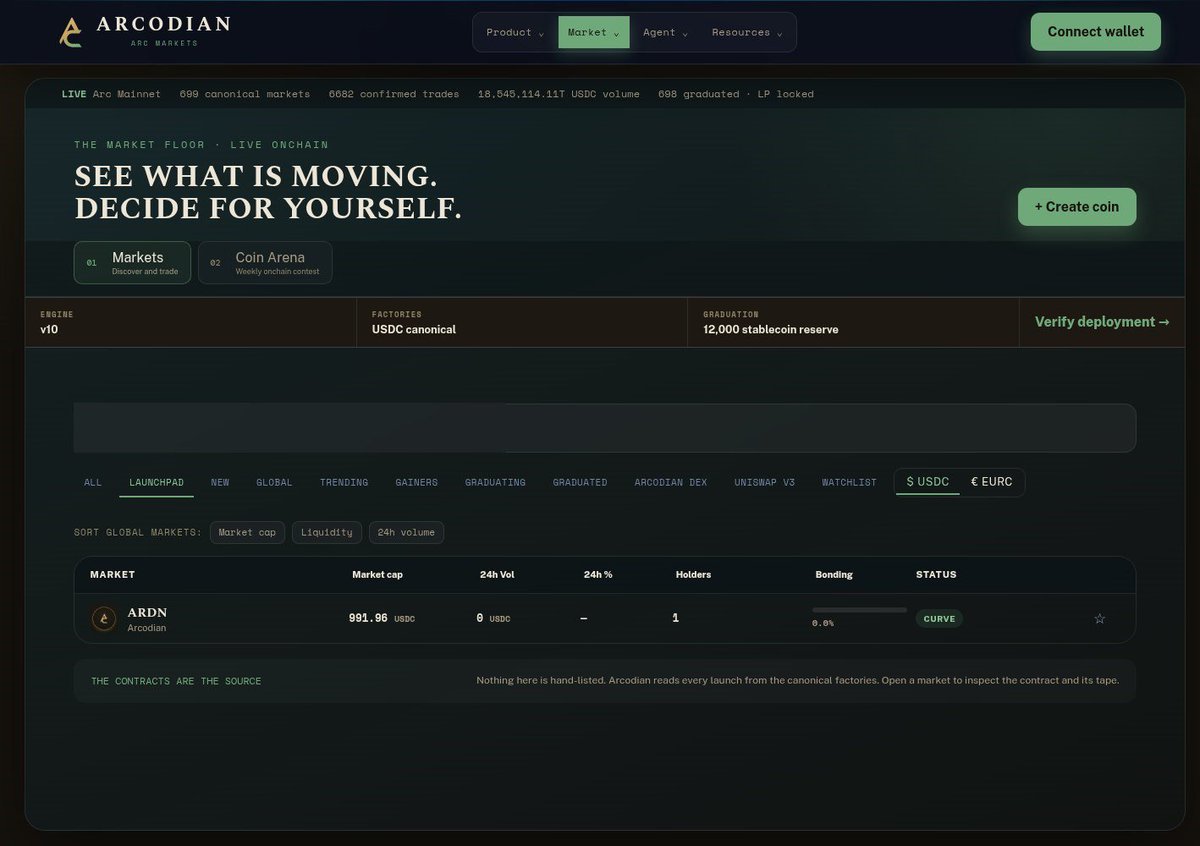Expand the Agent dropdown menu
Viewport: 1200px width, 846px height.
665,32
